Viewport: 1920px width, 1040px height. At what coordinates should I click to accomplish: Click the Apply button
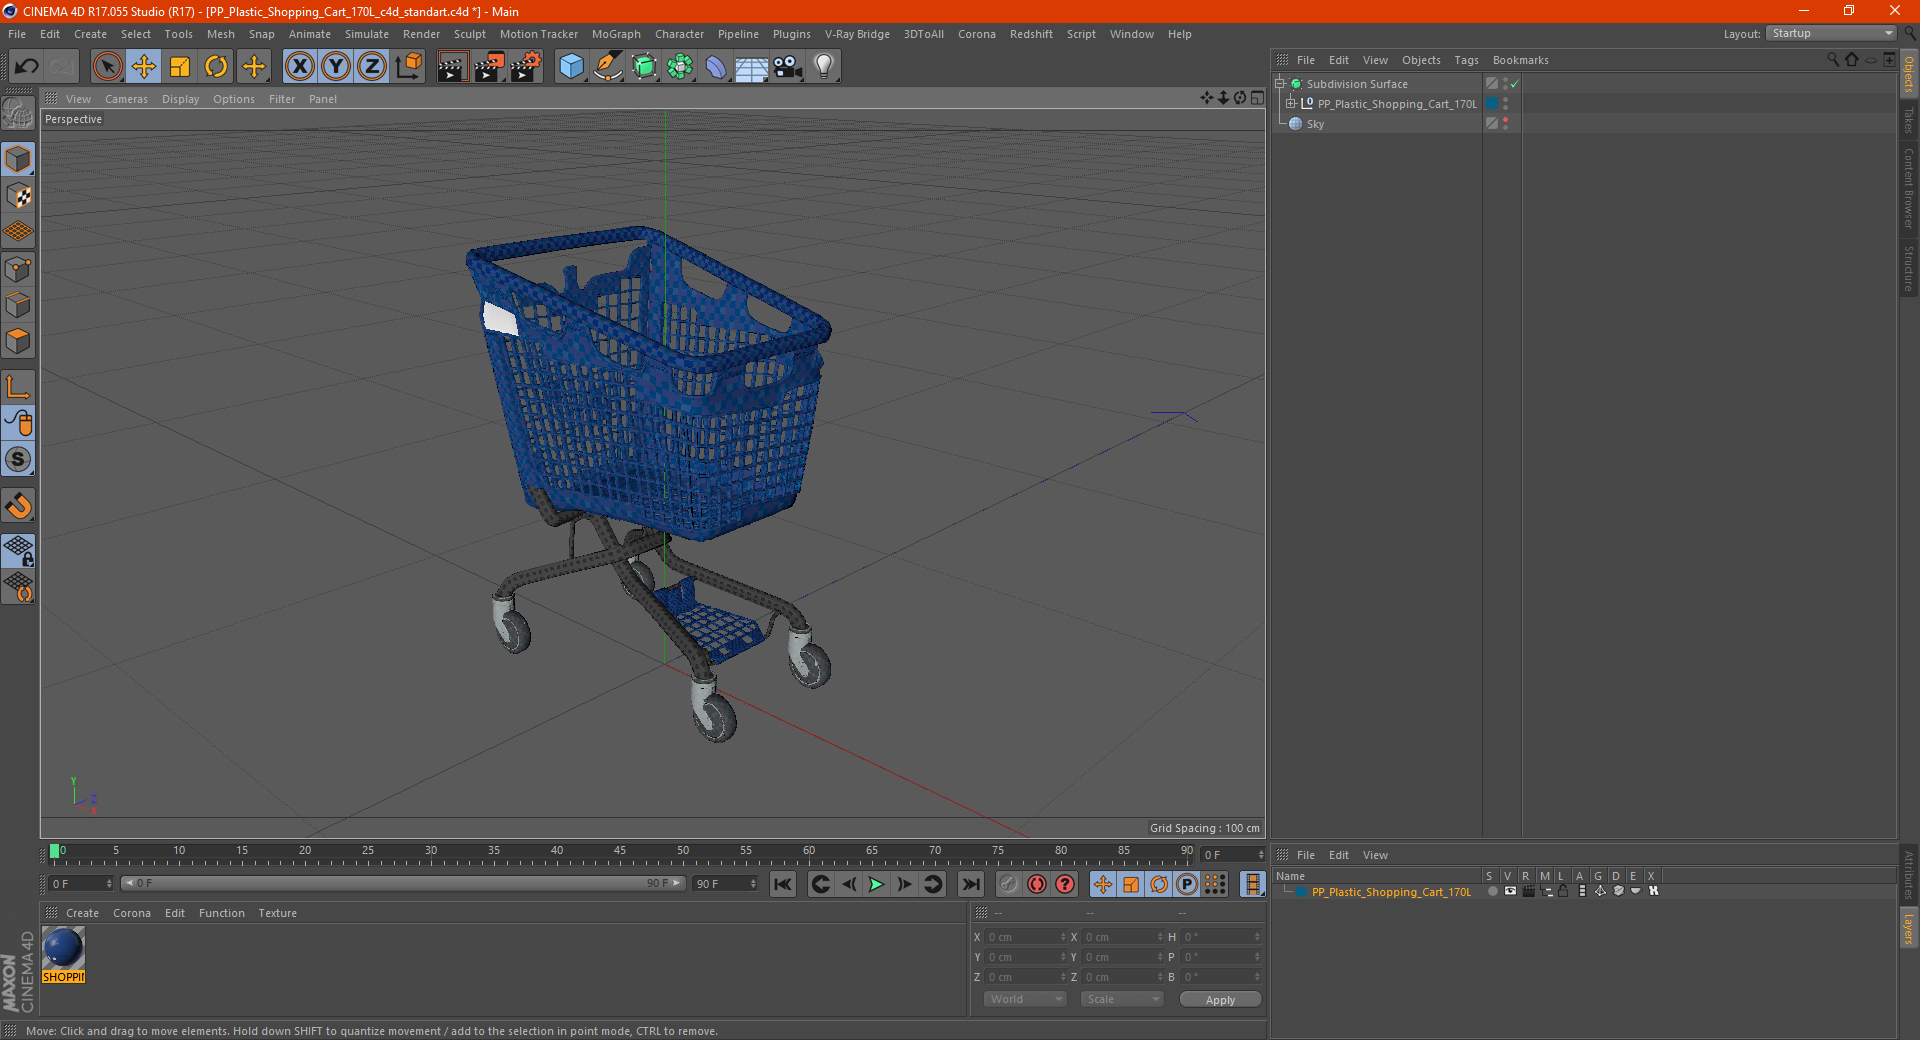[x=1220, y=1000]
